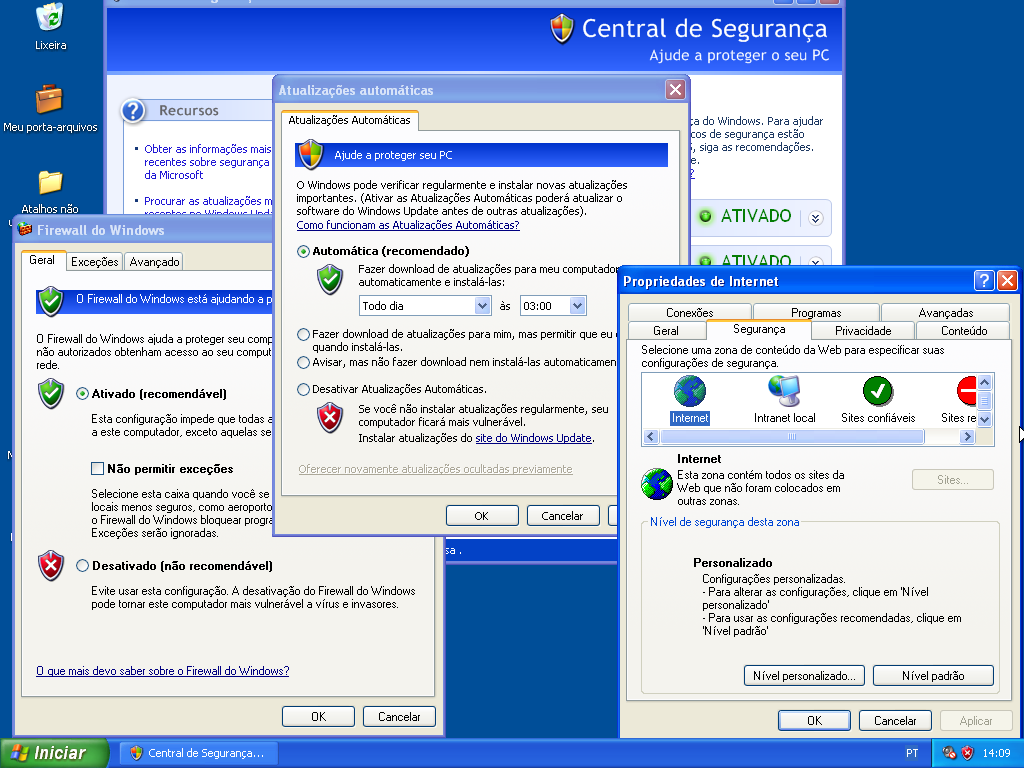Viewport: 1024px width, 768px height.
Task: Click the 14:09 clock in system tray
Action: [996, 753]
